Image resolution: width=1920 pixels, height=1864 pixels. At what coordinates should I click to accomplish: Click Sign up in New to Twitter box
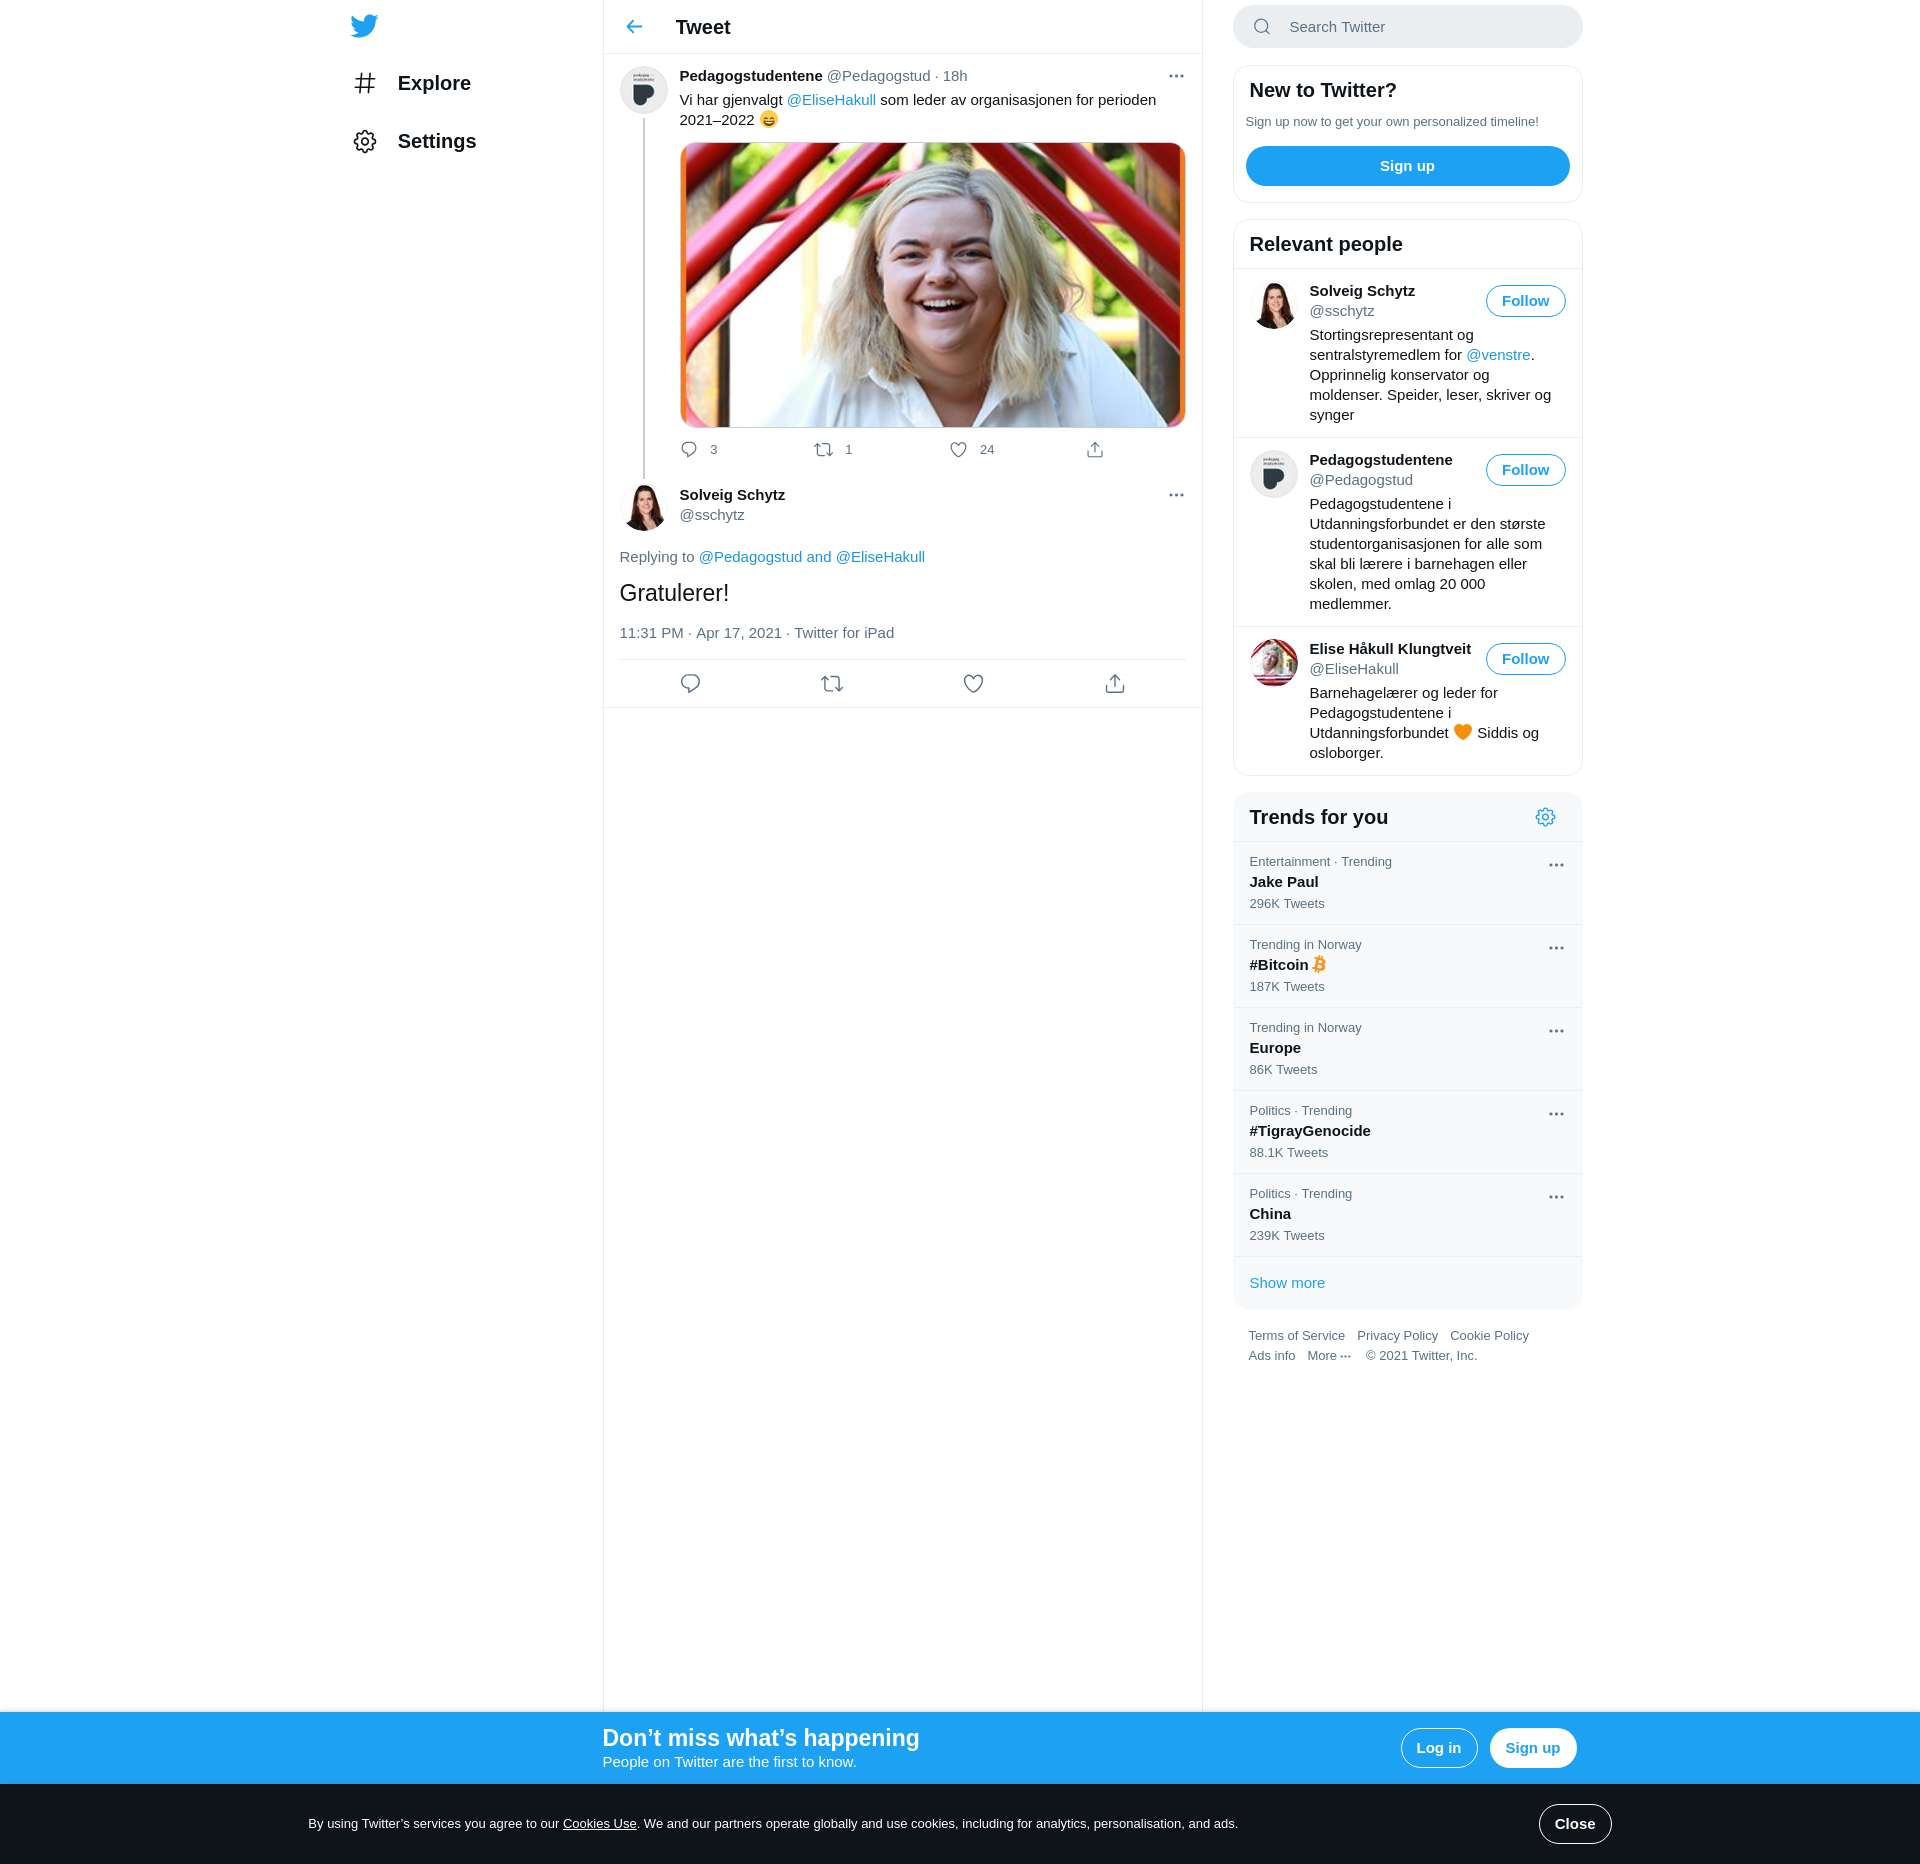1407,166
